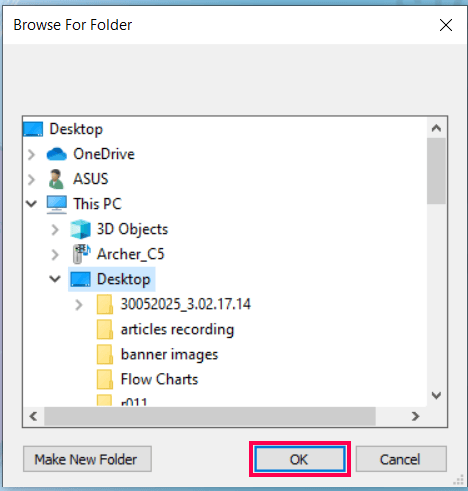Click the Cancel button
Viewport: 468px width, 491px height.
[401, 459]
